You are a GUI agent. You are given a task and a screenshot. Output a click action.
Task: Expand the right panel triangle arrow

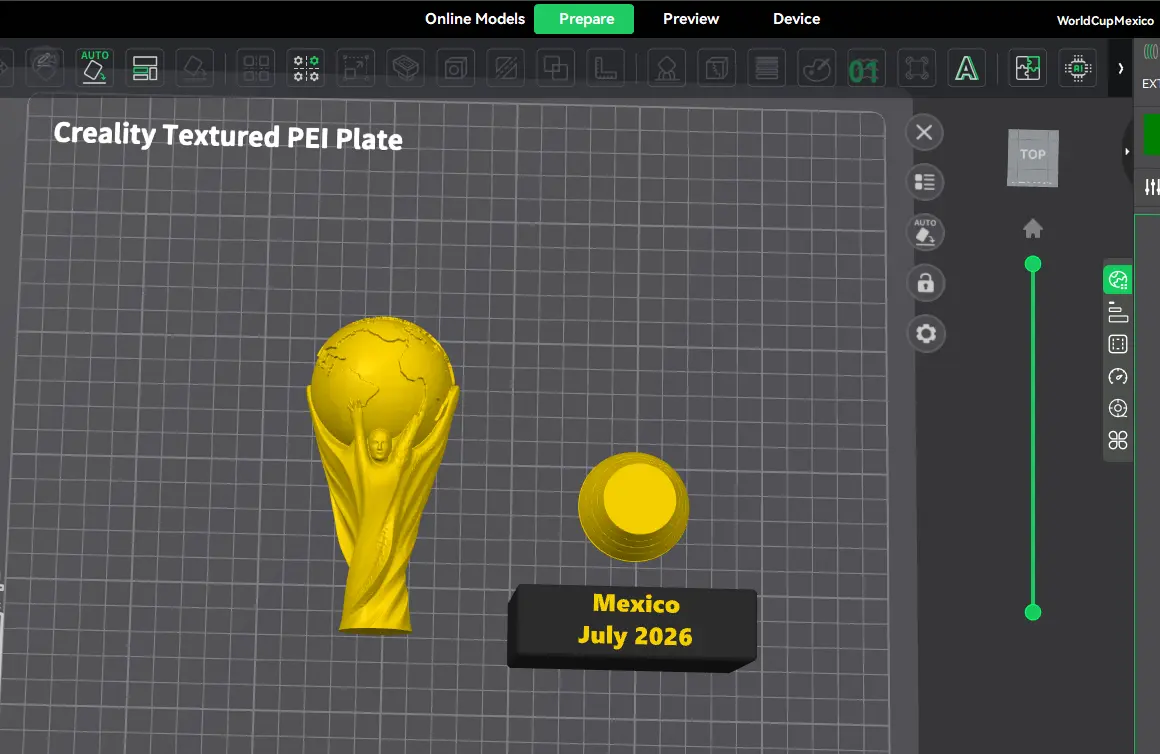[x=1127, y=152]
